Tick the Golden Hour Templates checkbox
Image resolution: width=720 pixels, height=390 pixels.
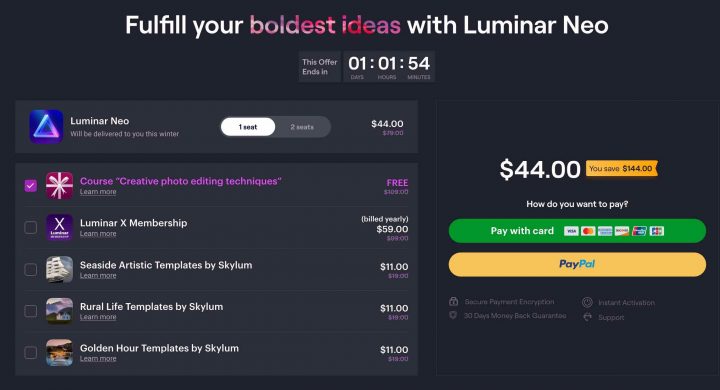(x=31, y=352)
